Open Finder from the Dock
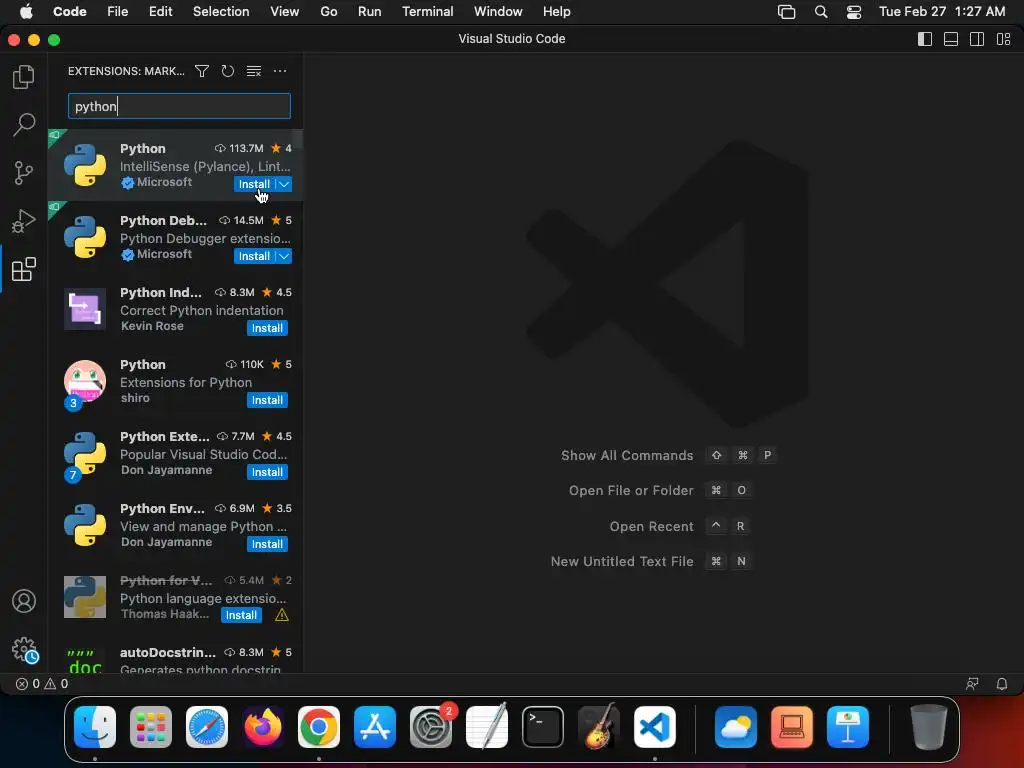Viewport: 1024px width, 768px height. pyautogui.click(x=95, y=727)
